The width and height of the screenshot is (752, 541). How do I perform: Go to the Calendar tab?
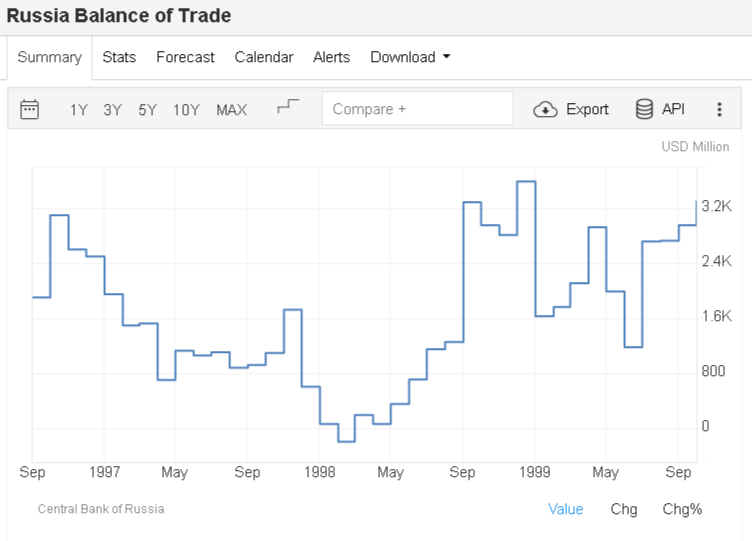(x=264, y=57)
